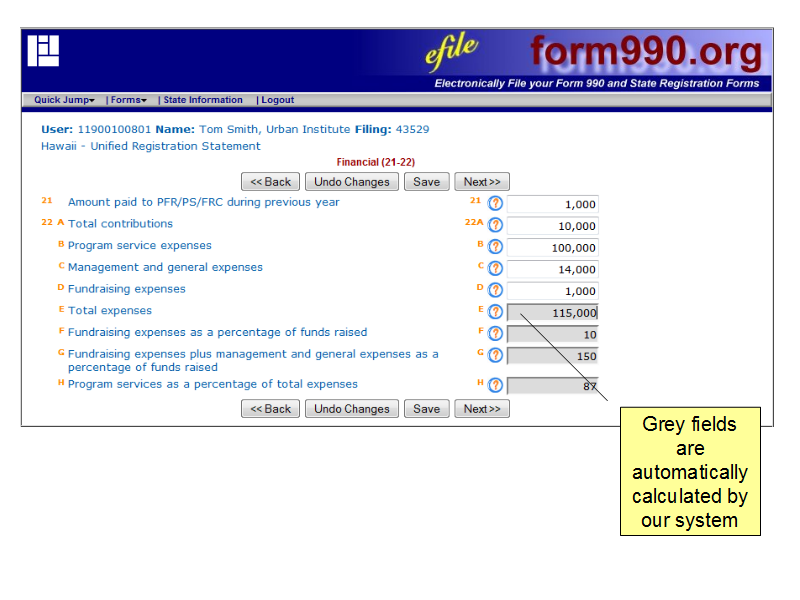Screen dimensions: 800x600
Task: Open help for line F fundraising percentage
Action: pos(495,334)
